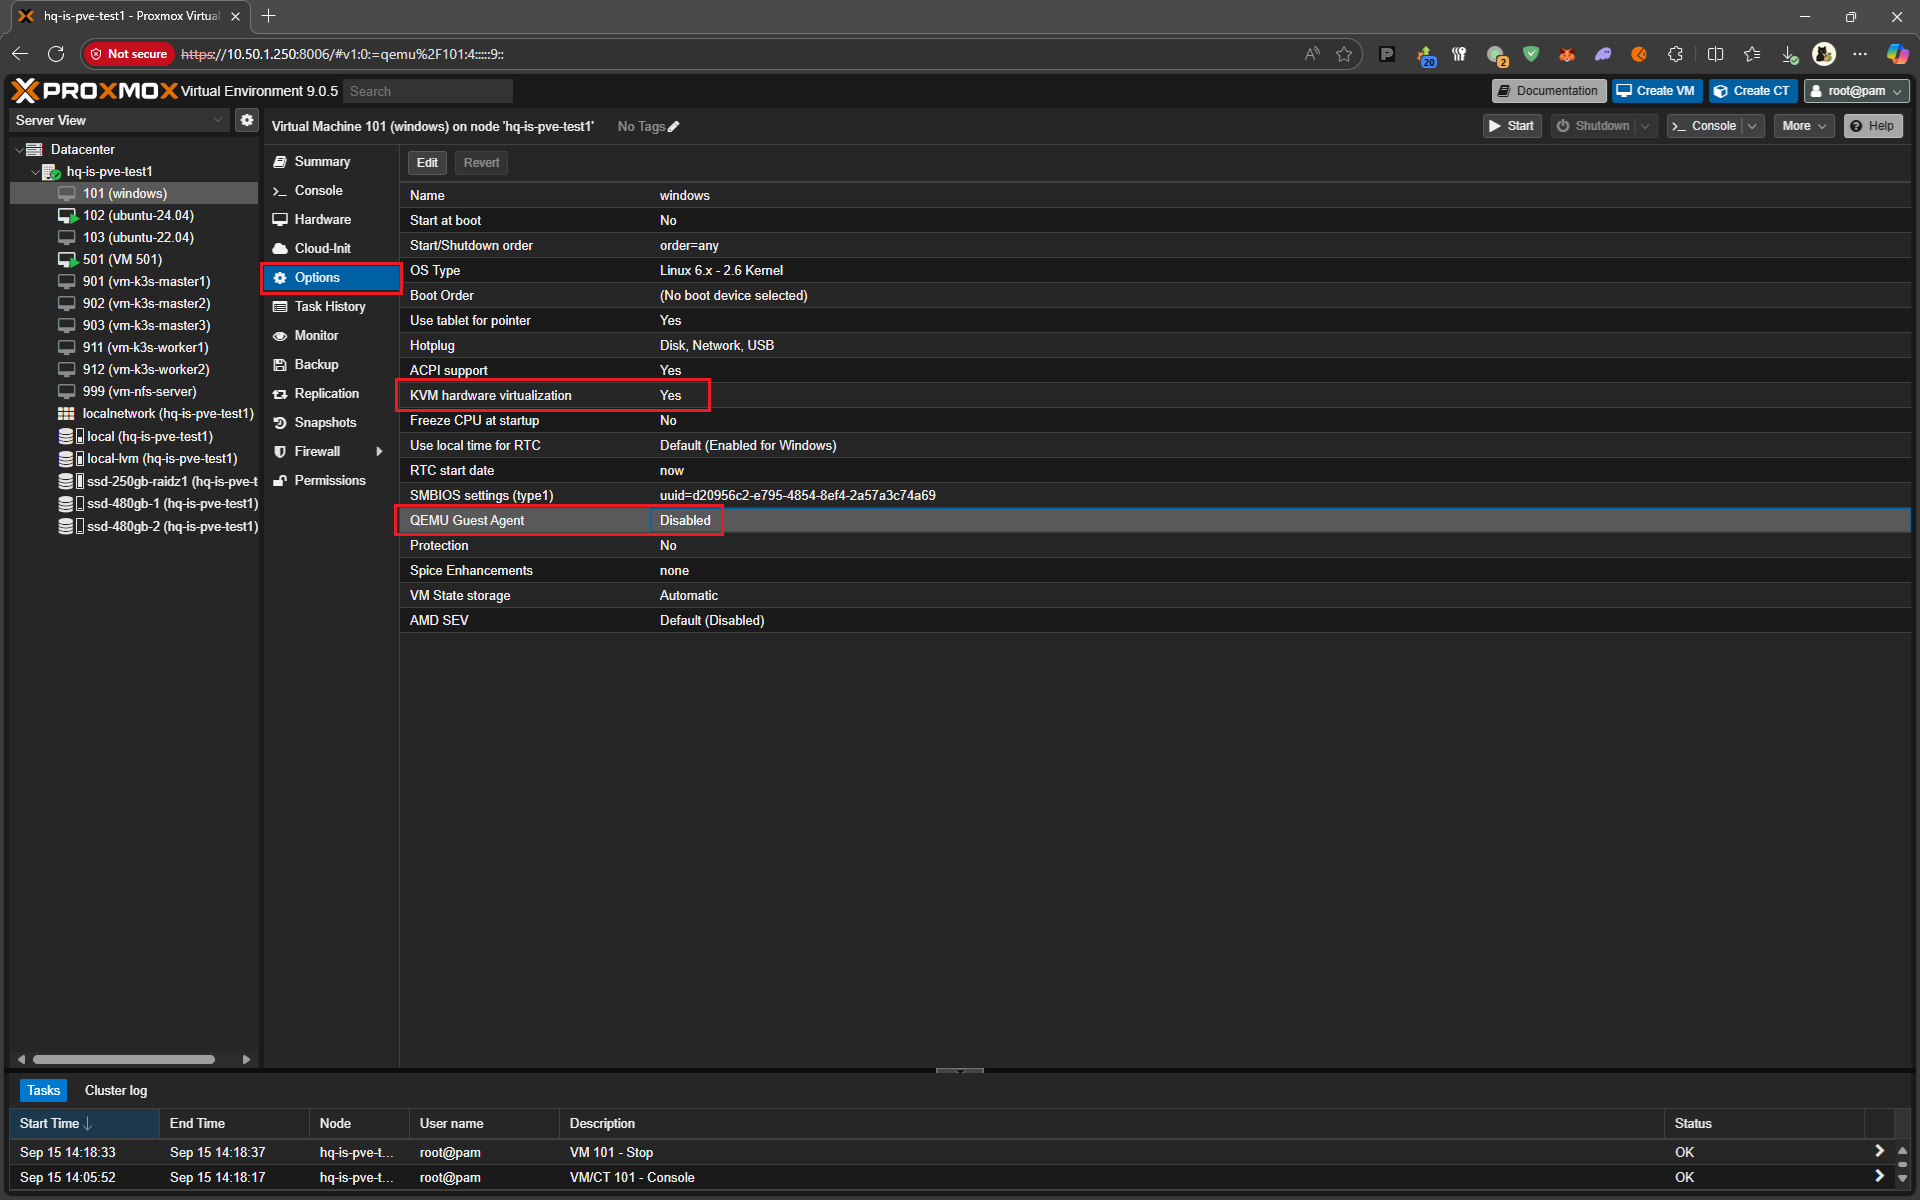Select VM 911 (vm-k3s-worker1)

point(145,347)
